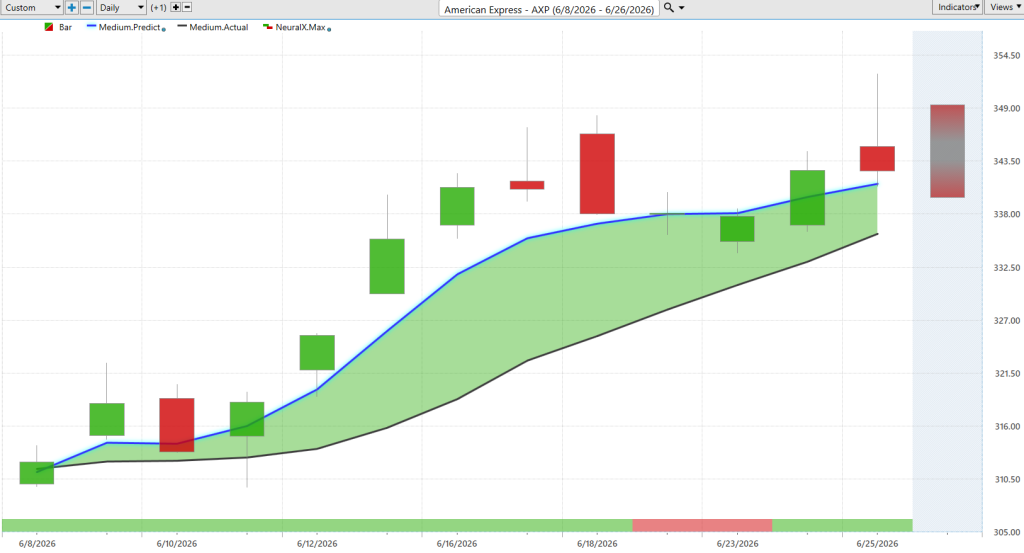Image resolution: width=1024 pixels, height=553 pixels.
Task: Click the NeuralX.Max forecast bar on the right
Action: pyautogui.click(x=947, y=151)
